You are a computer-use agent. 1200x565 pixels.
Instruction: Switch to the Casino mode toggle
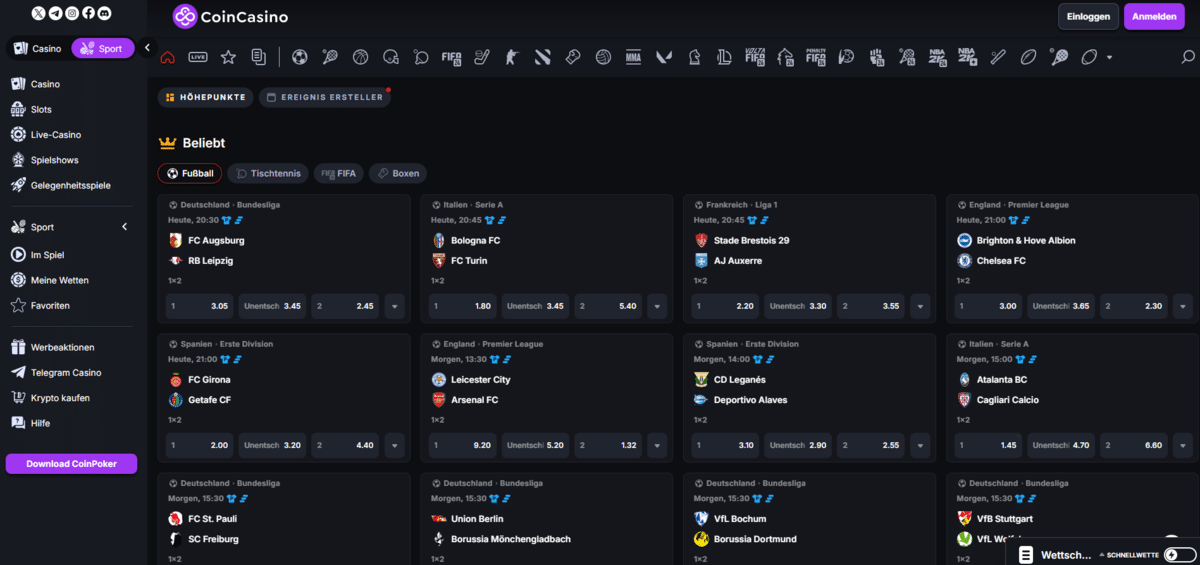38,48
